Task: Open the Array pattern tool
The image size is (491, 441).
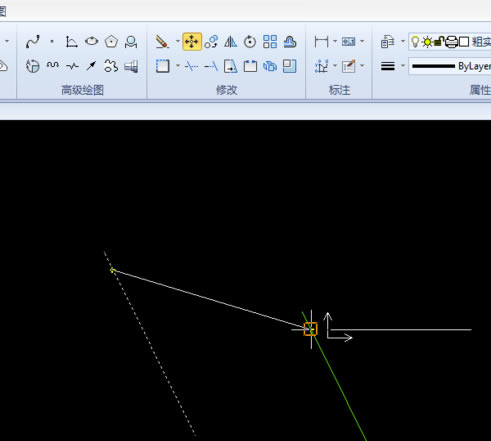Action: tap(270, 42)
